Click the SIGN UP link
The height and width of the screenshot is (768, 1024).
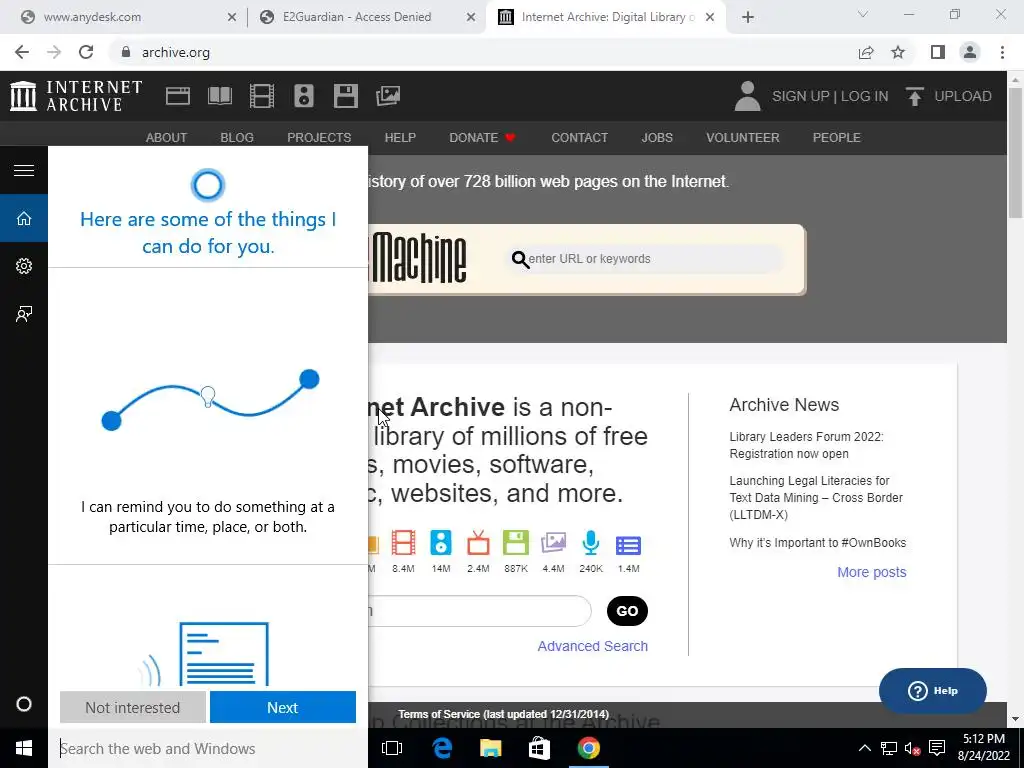click(x=801, y=96)
